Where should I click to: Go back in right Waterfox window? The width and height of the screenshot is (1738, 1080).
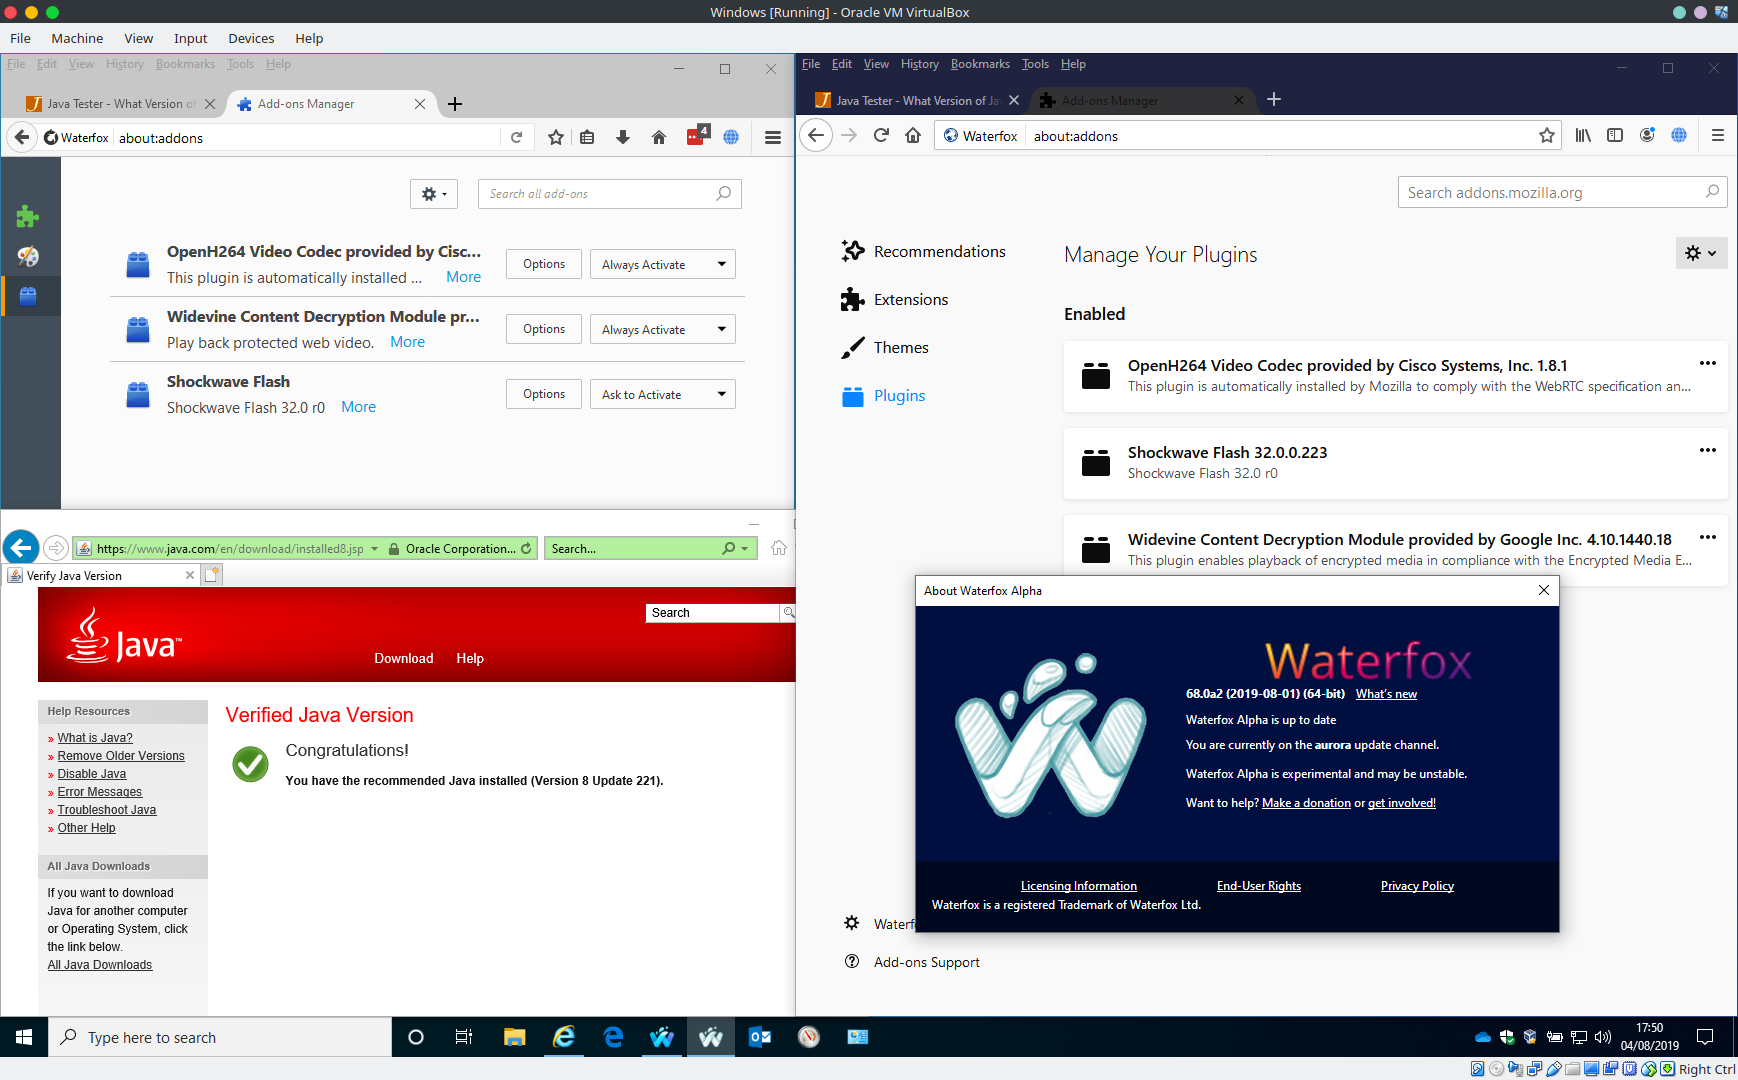click(817, 135)
